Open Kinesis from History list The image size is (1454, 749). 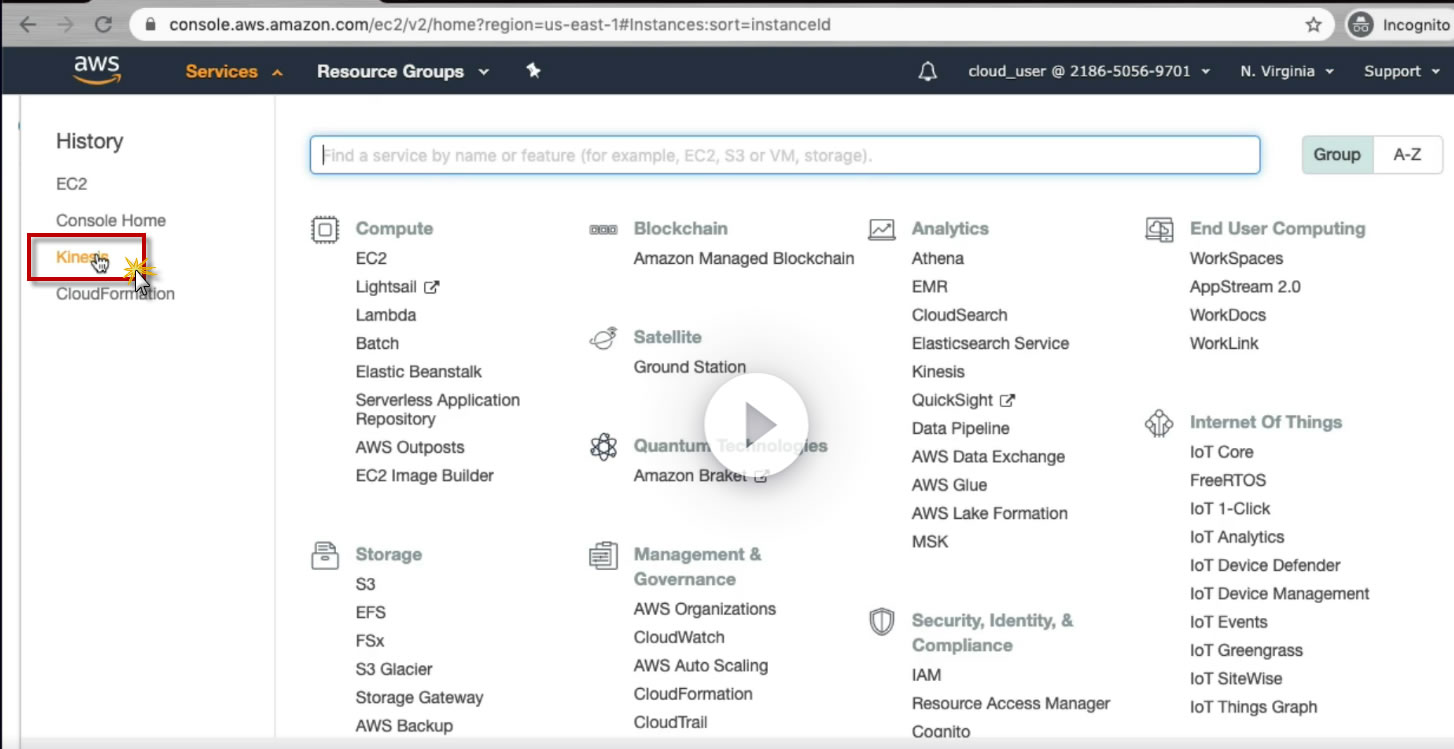pos(80,258)
